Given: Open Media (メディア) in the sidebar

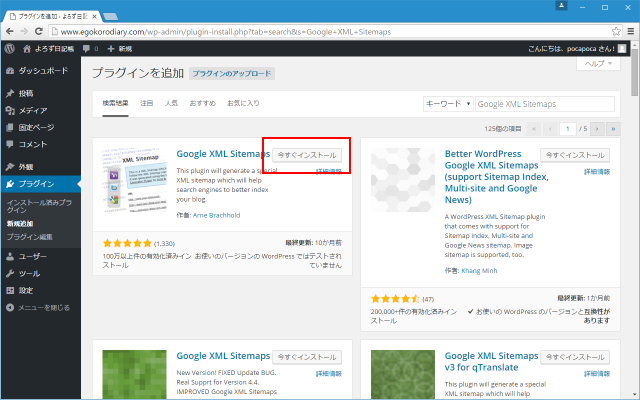Looking at the screenshot, I should pyautogui.click(x=33, y=110).
